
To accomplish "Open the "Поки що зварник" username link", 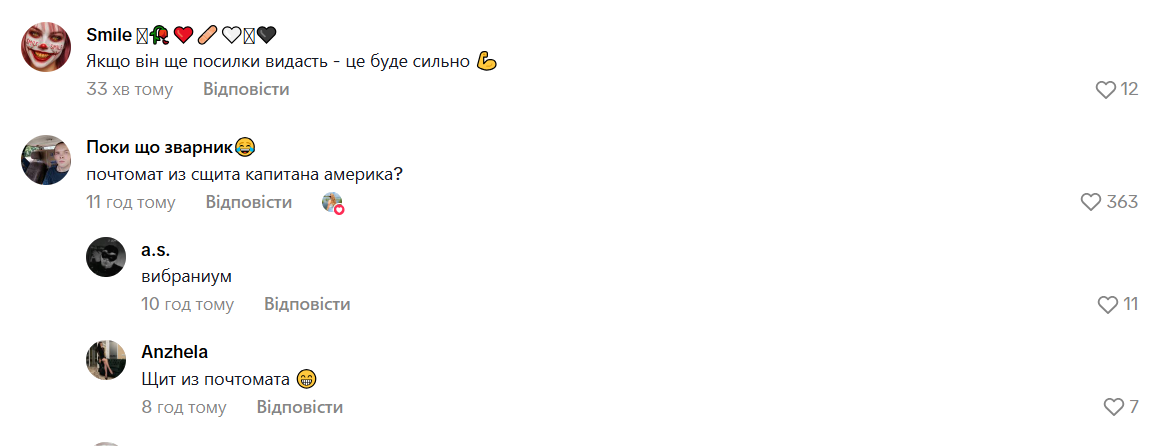I will pos(160,148).
